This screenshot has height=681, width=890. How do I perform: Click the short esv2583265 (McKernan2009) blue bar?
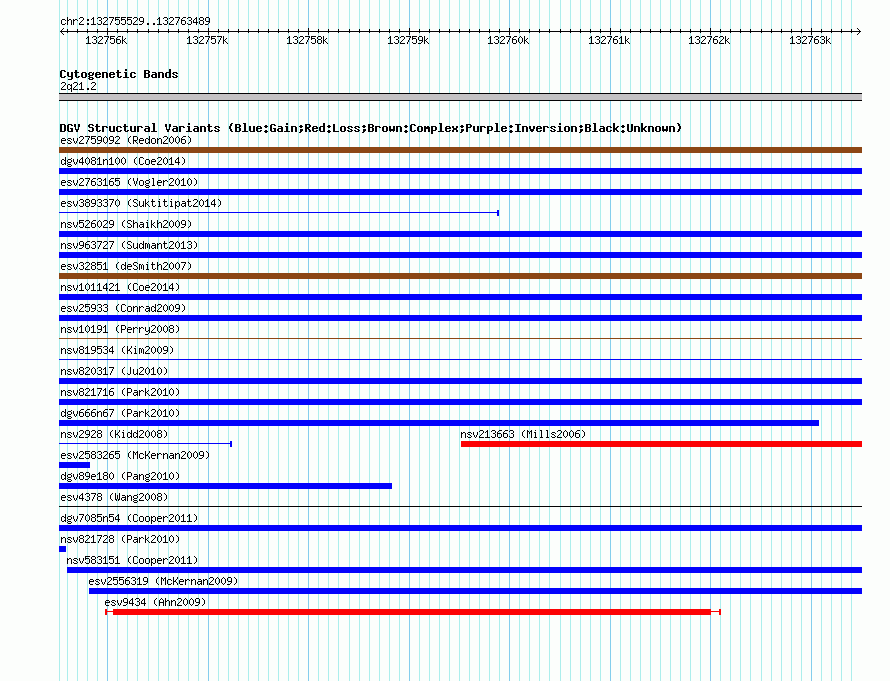[74, 465]
